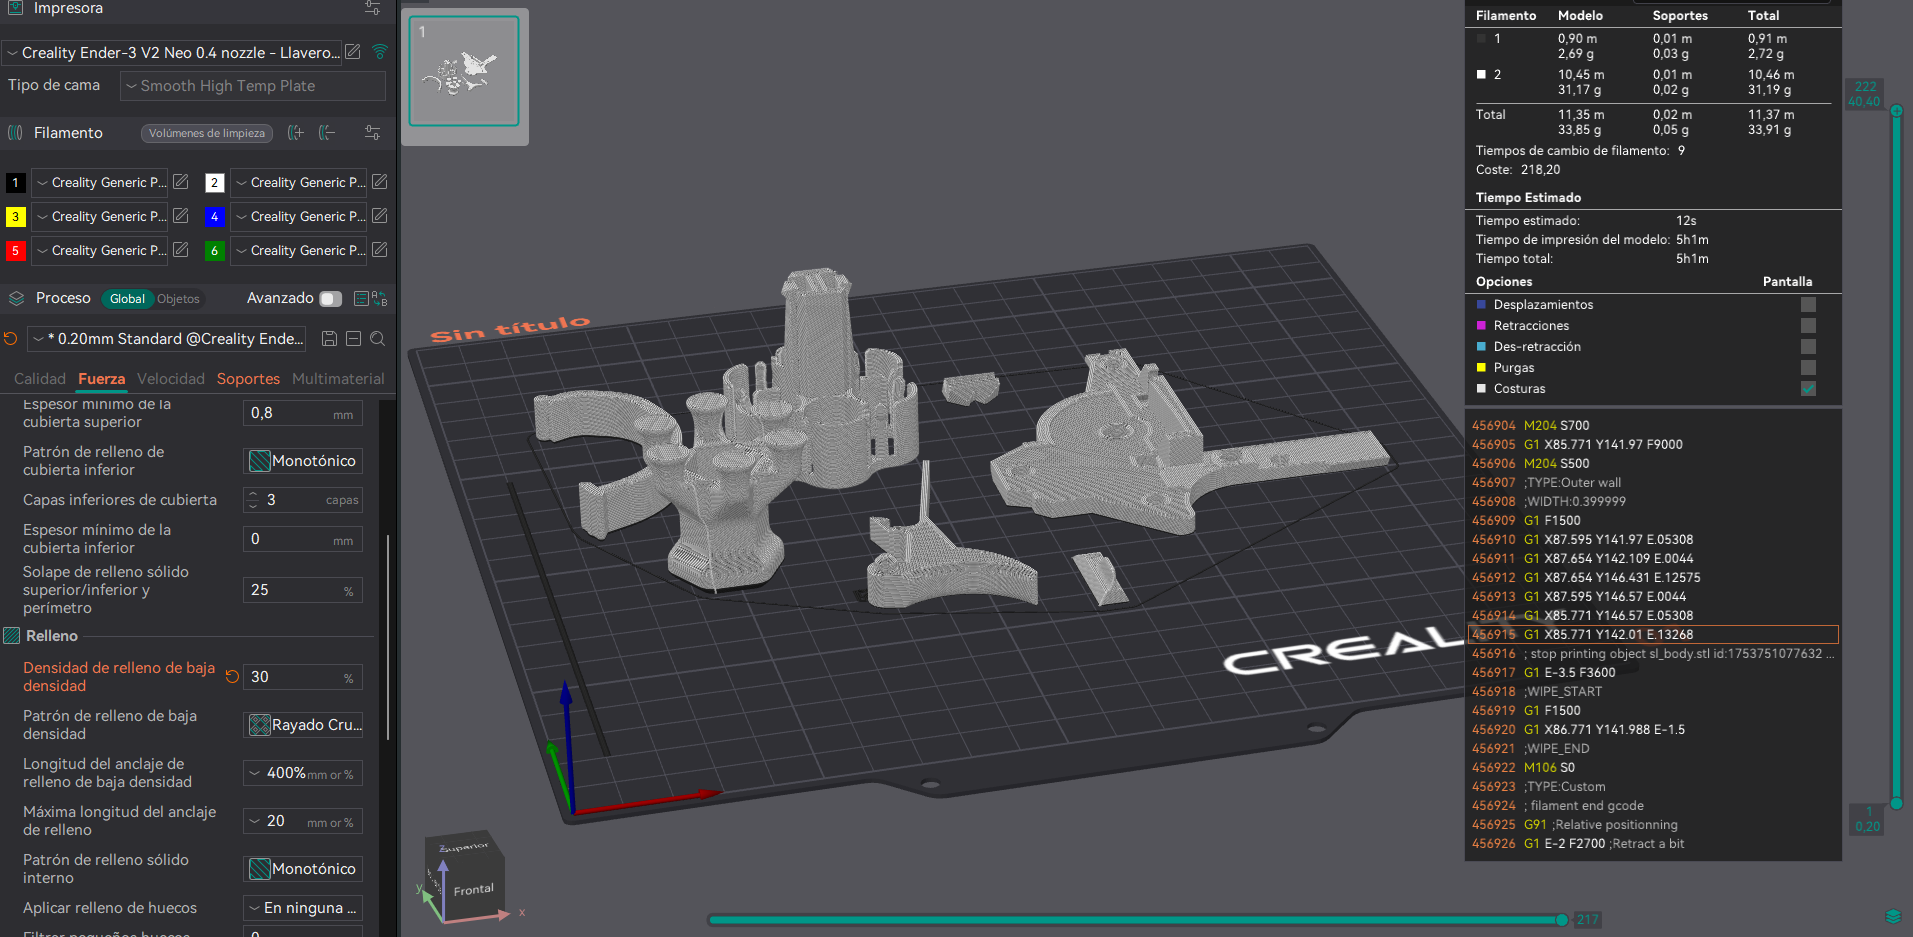Open the printer settings sliders icon
Image resolution: width=1913 pixels, height=937 pixels.
point(371,8)
